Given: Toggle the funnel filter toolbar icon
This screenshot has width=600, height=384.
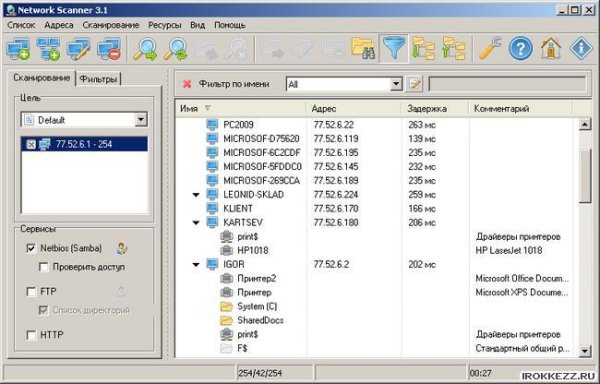Looking at the screenshot, I should click(x=393, y=49).
